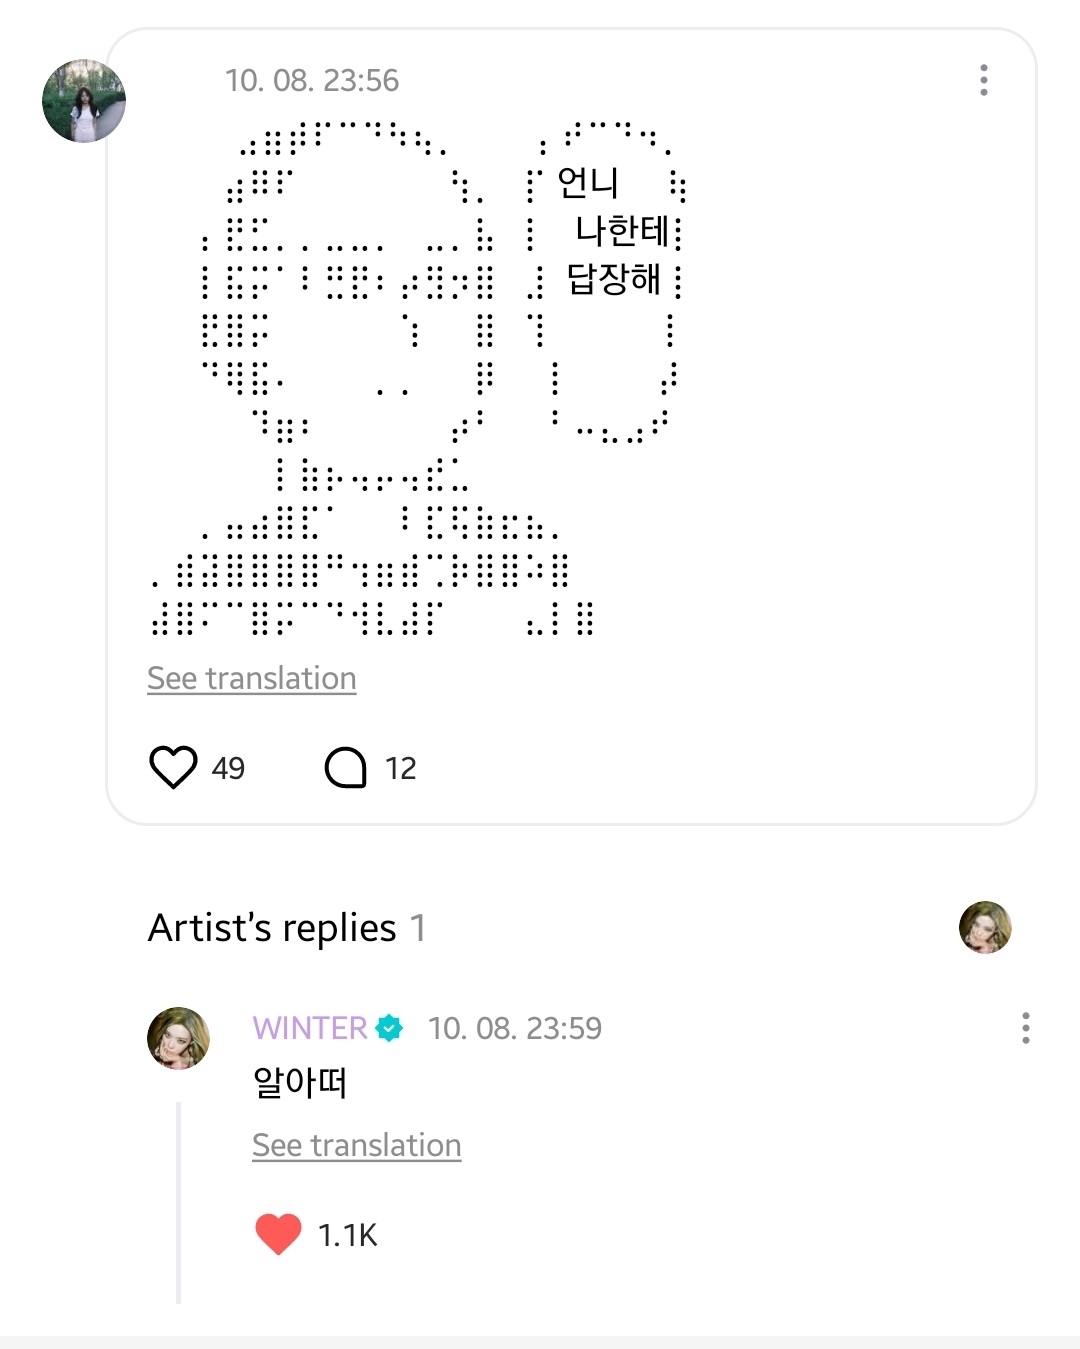
Task: Open WINTER reply's three-dot options menu
Action: point(1026,1028)
